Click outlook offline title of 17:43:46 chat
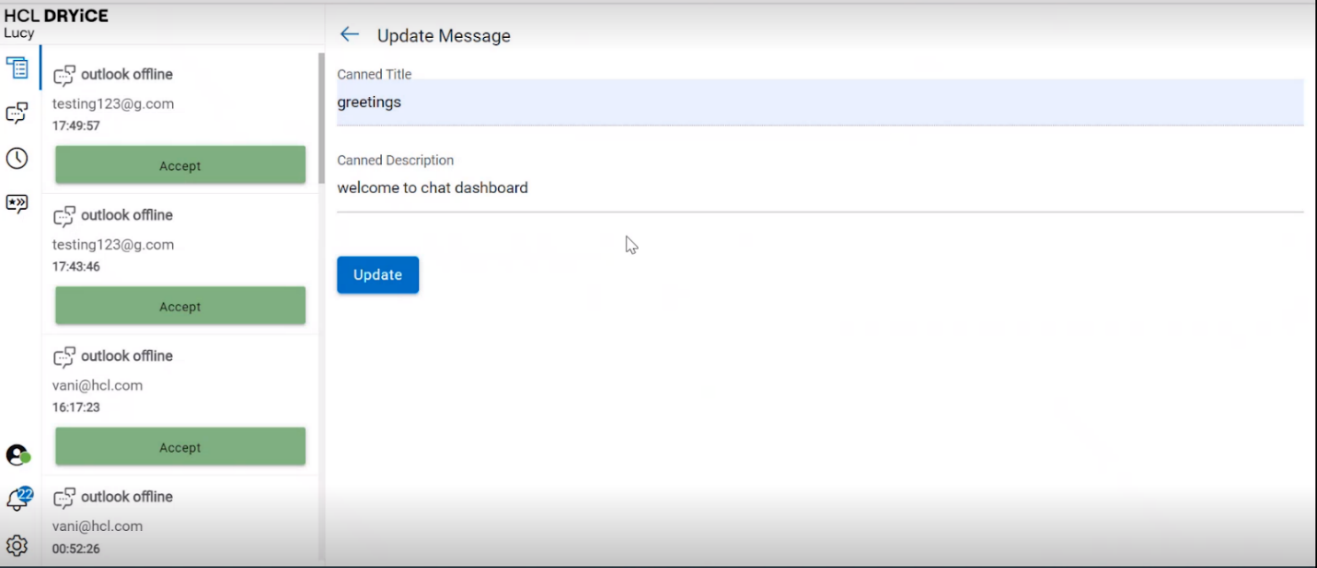Screen dimensions: 1317x568 pos(127,215)
